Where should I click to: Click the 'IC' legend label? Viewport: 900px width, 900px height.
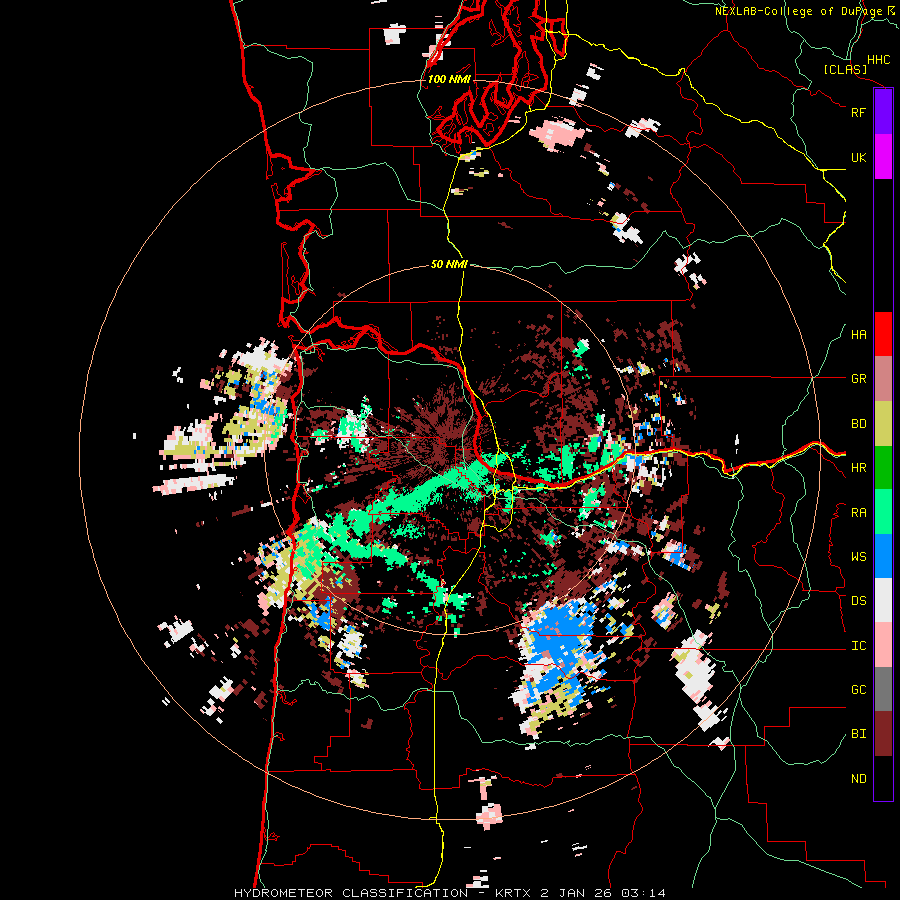[x=858, y=646]
